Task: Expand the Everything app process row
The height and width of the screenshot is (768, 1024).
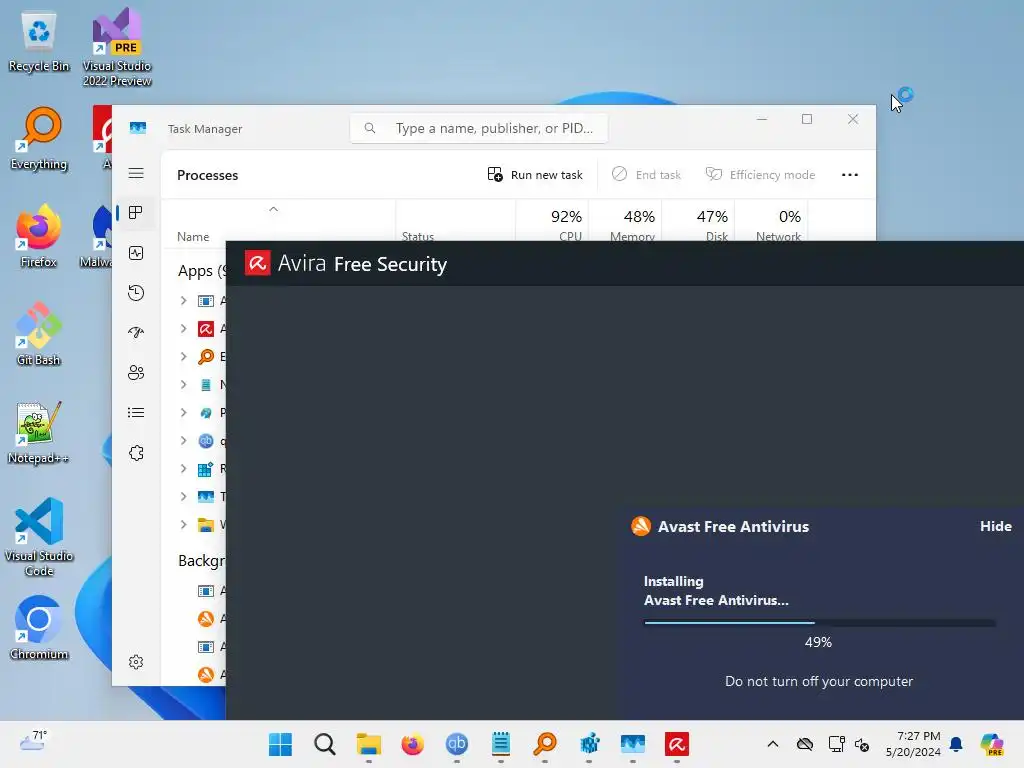Action: [184, 357]
